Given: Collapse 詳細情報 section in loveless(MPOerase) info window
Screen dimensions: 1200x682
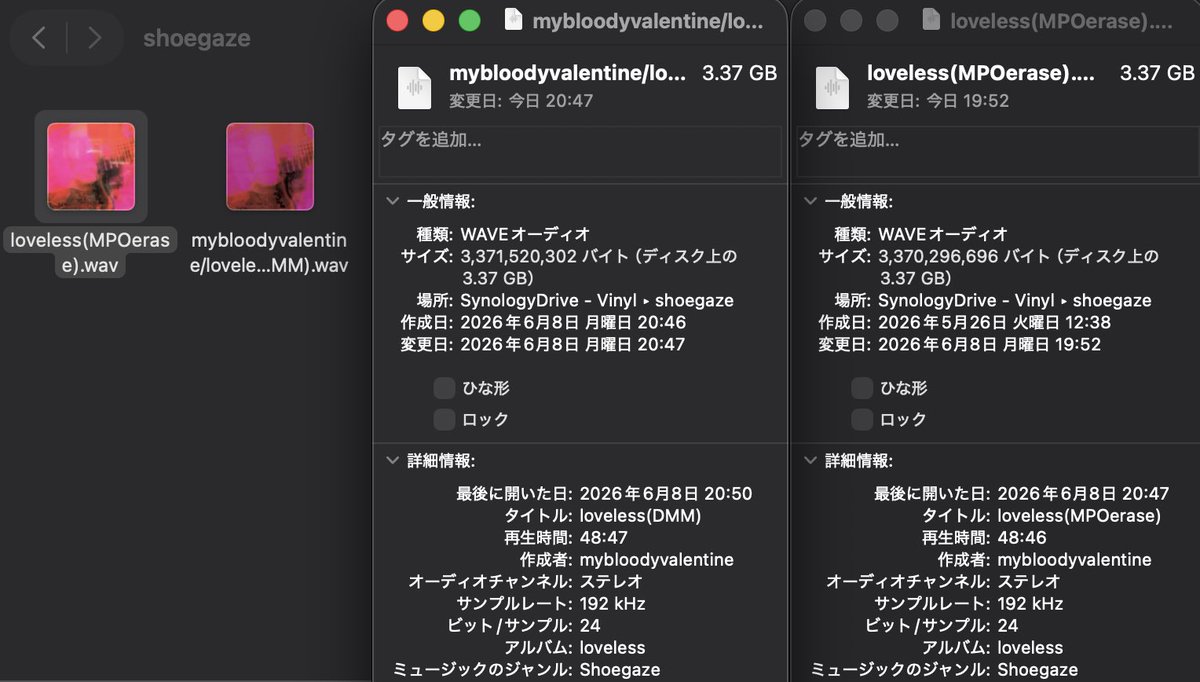Looking at the screenshot, I should pyautogui.click(x=810, y=461).
